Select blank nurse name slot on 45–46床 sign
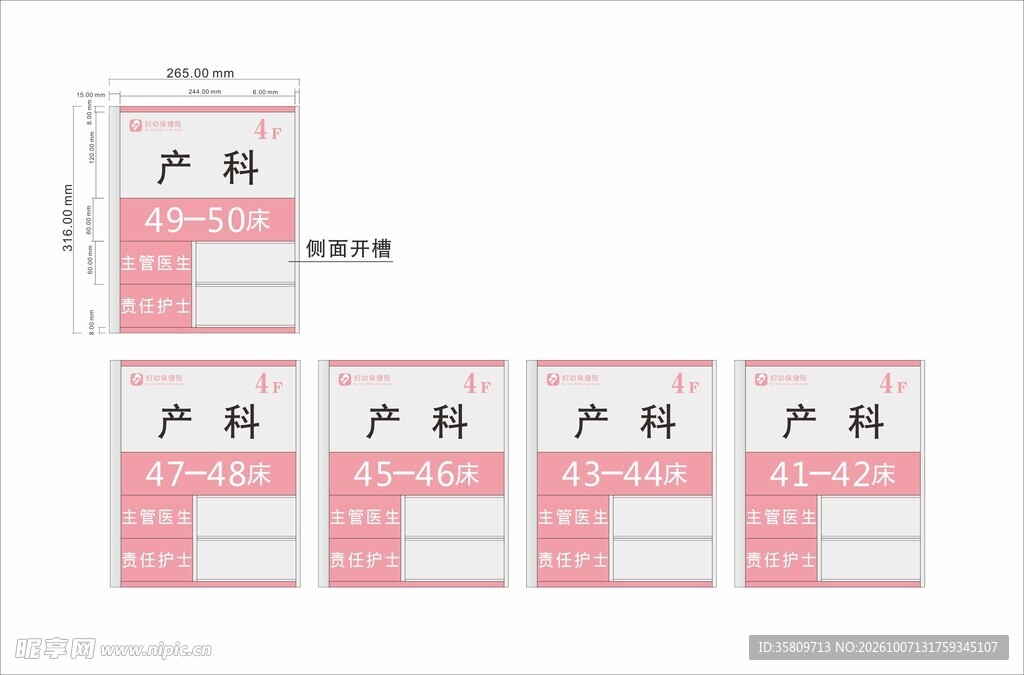1024x675 pixels. 455,559
